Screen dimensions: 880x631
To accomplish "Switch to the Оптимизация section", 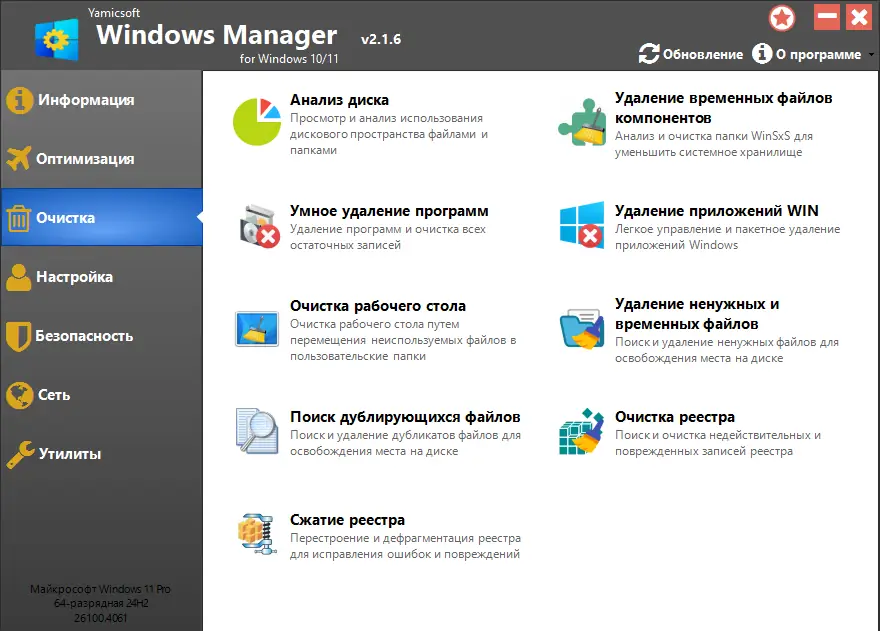I will point(102,159).
